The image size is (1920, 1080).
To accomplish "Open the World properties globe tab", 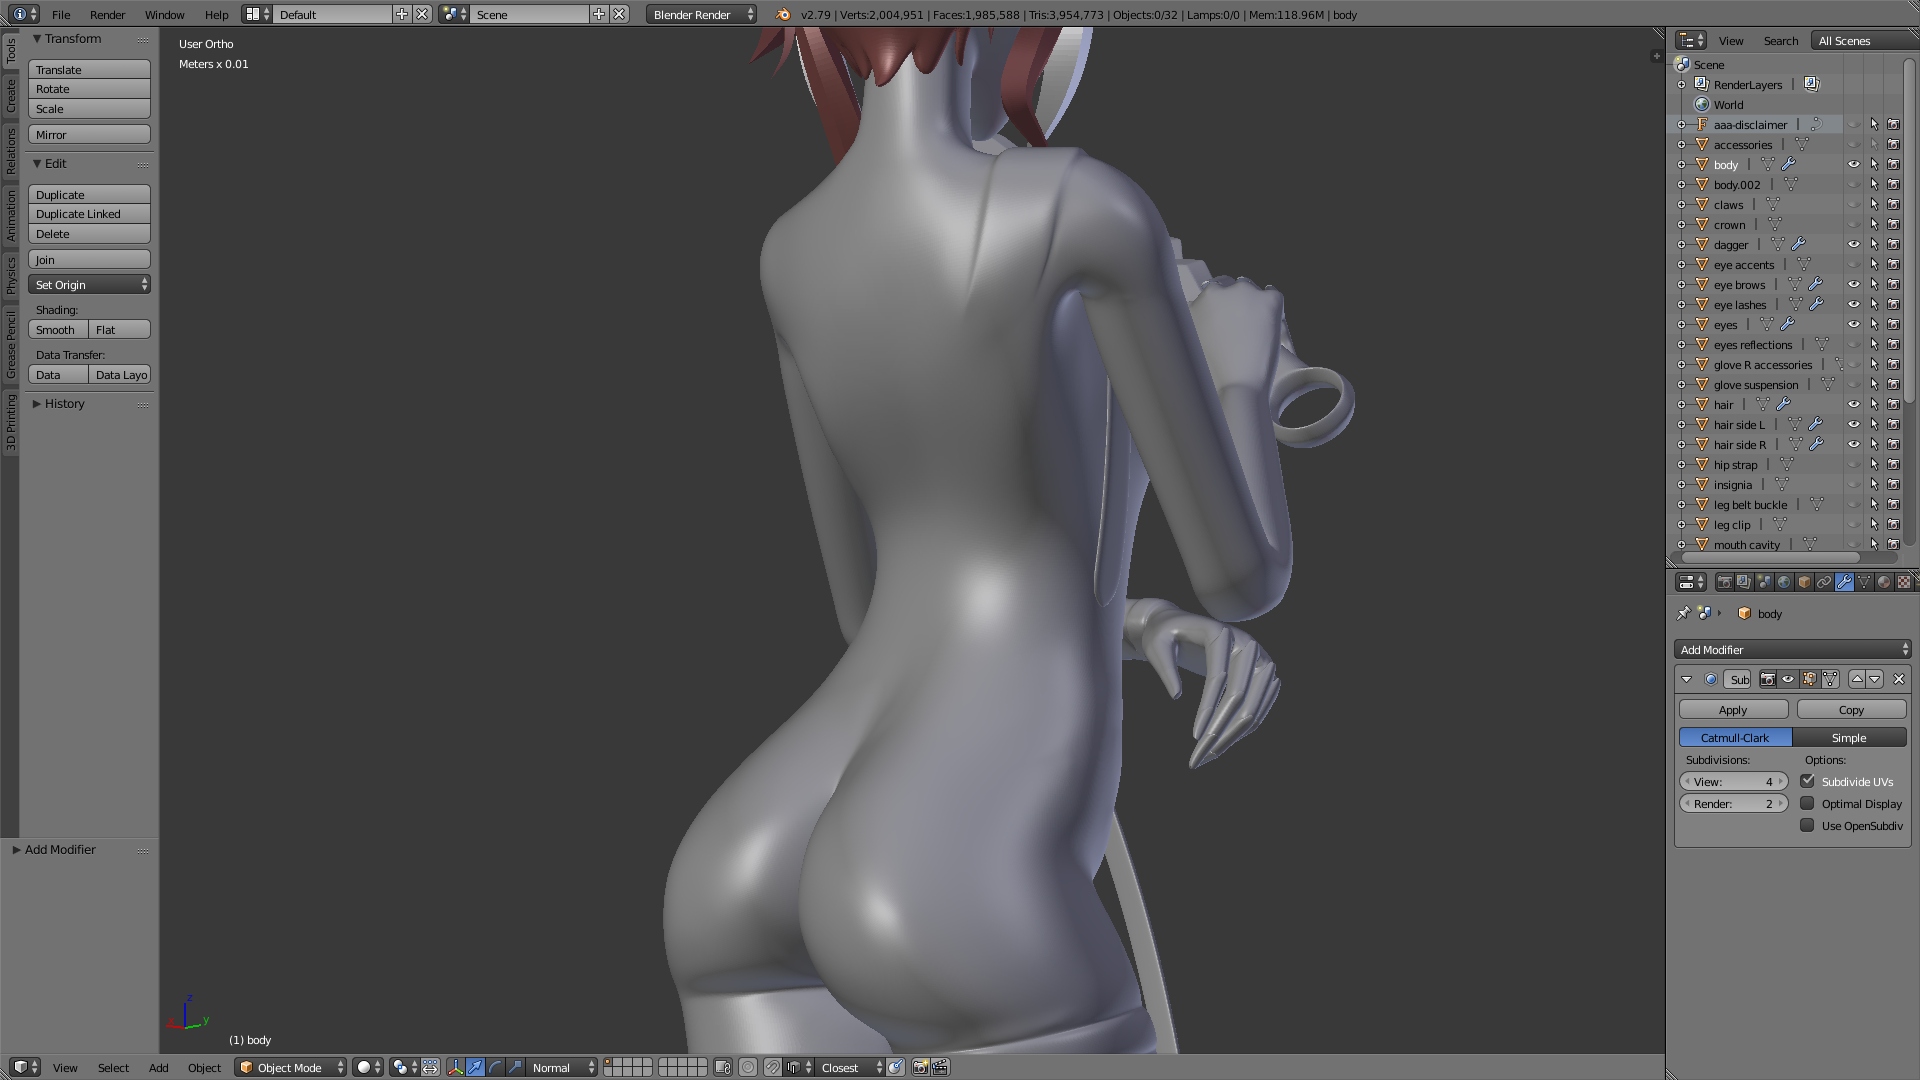I will point(1784,582).
